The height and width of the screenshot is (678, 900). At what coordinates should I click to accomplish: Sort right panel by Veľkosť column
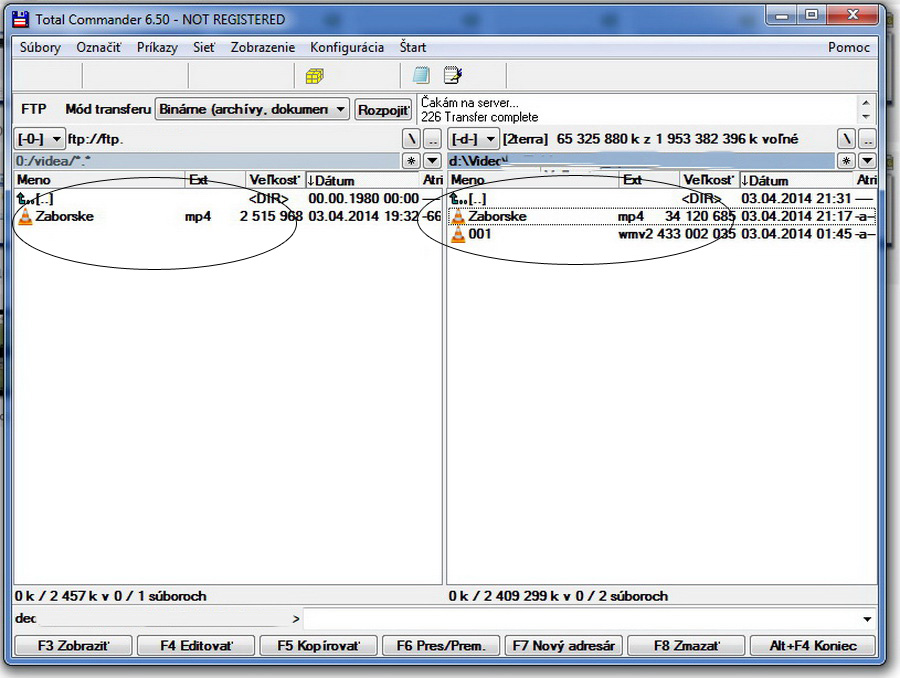[709, 180]
